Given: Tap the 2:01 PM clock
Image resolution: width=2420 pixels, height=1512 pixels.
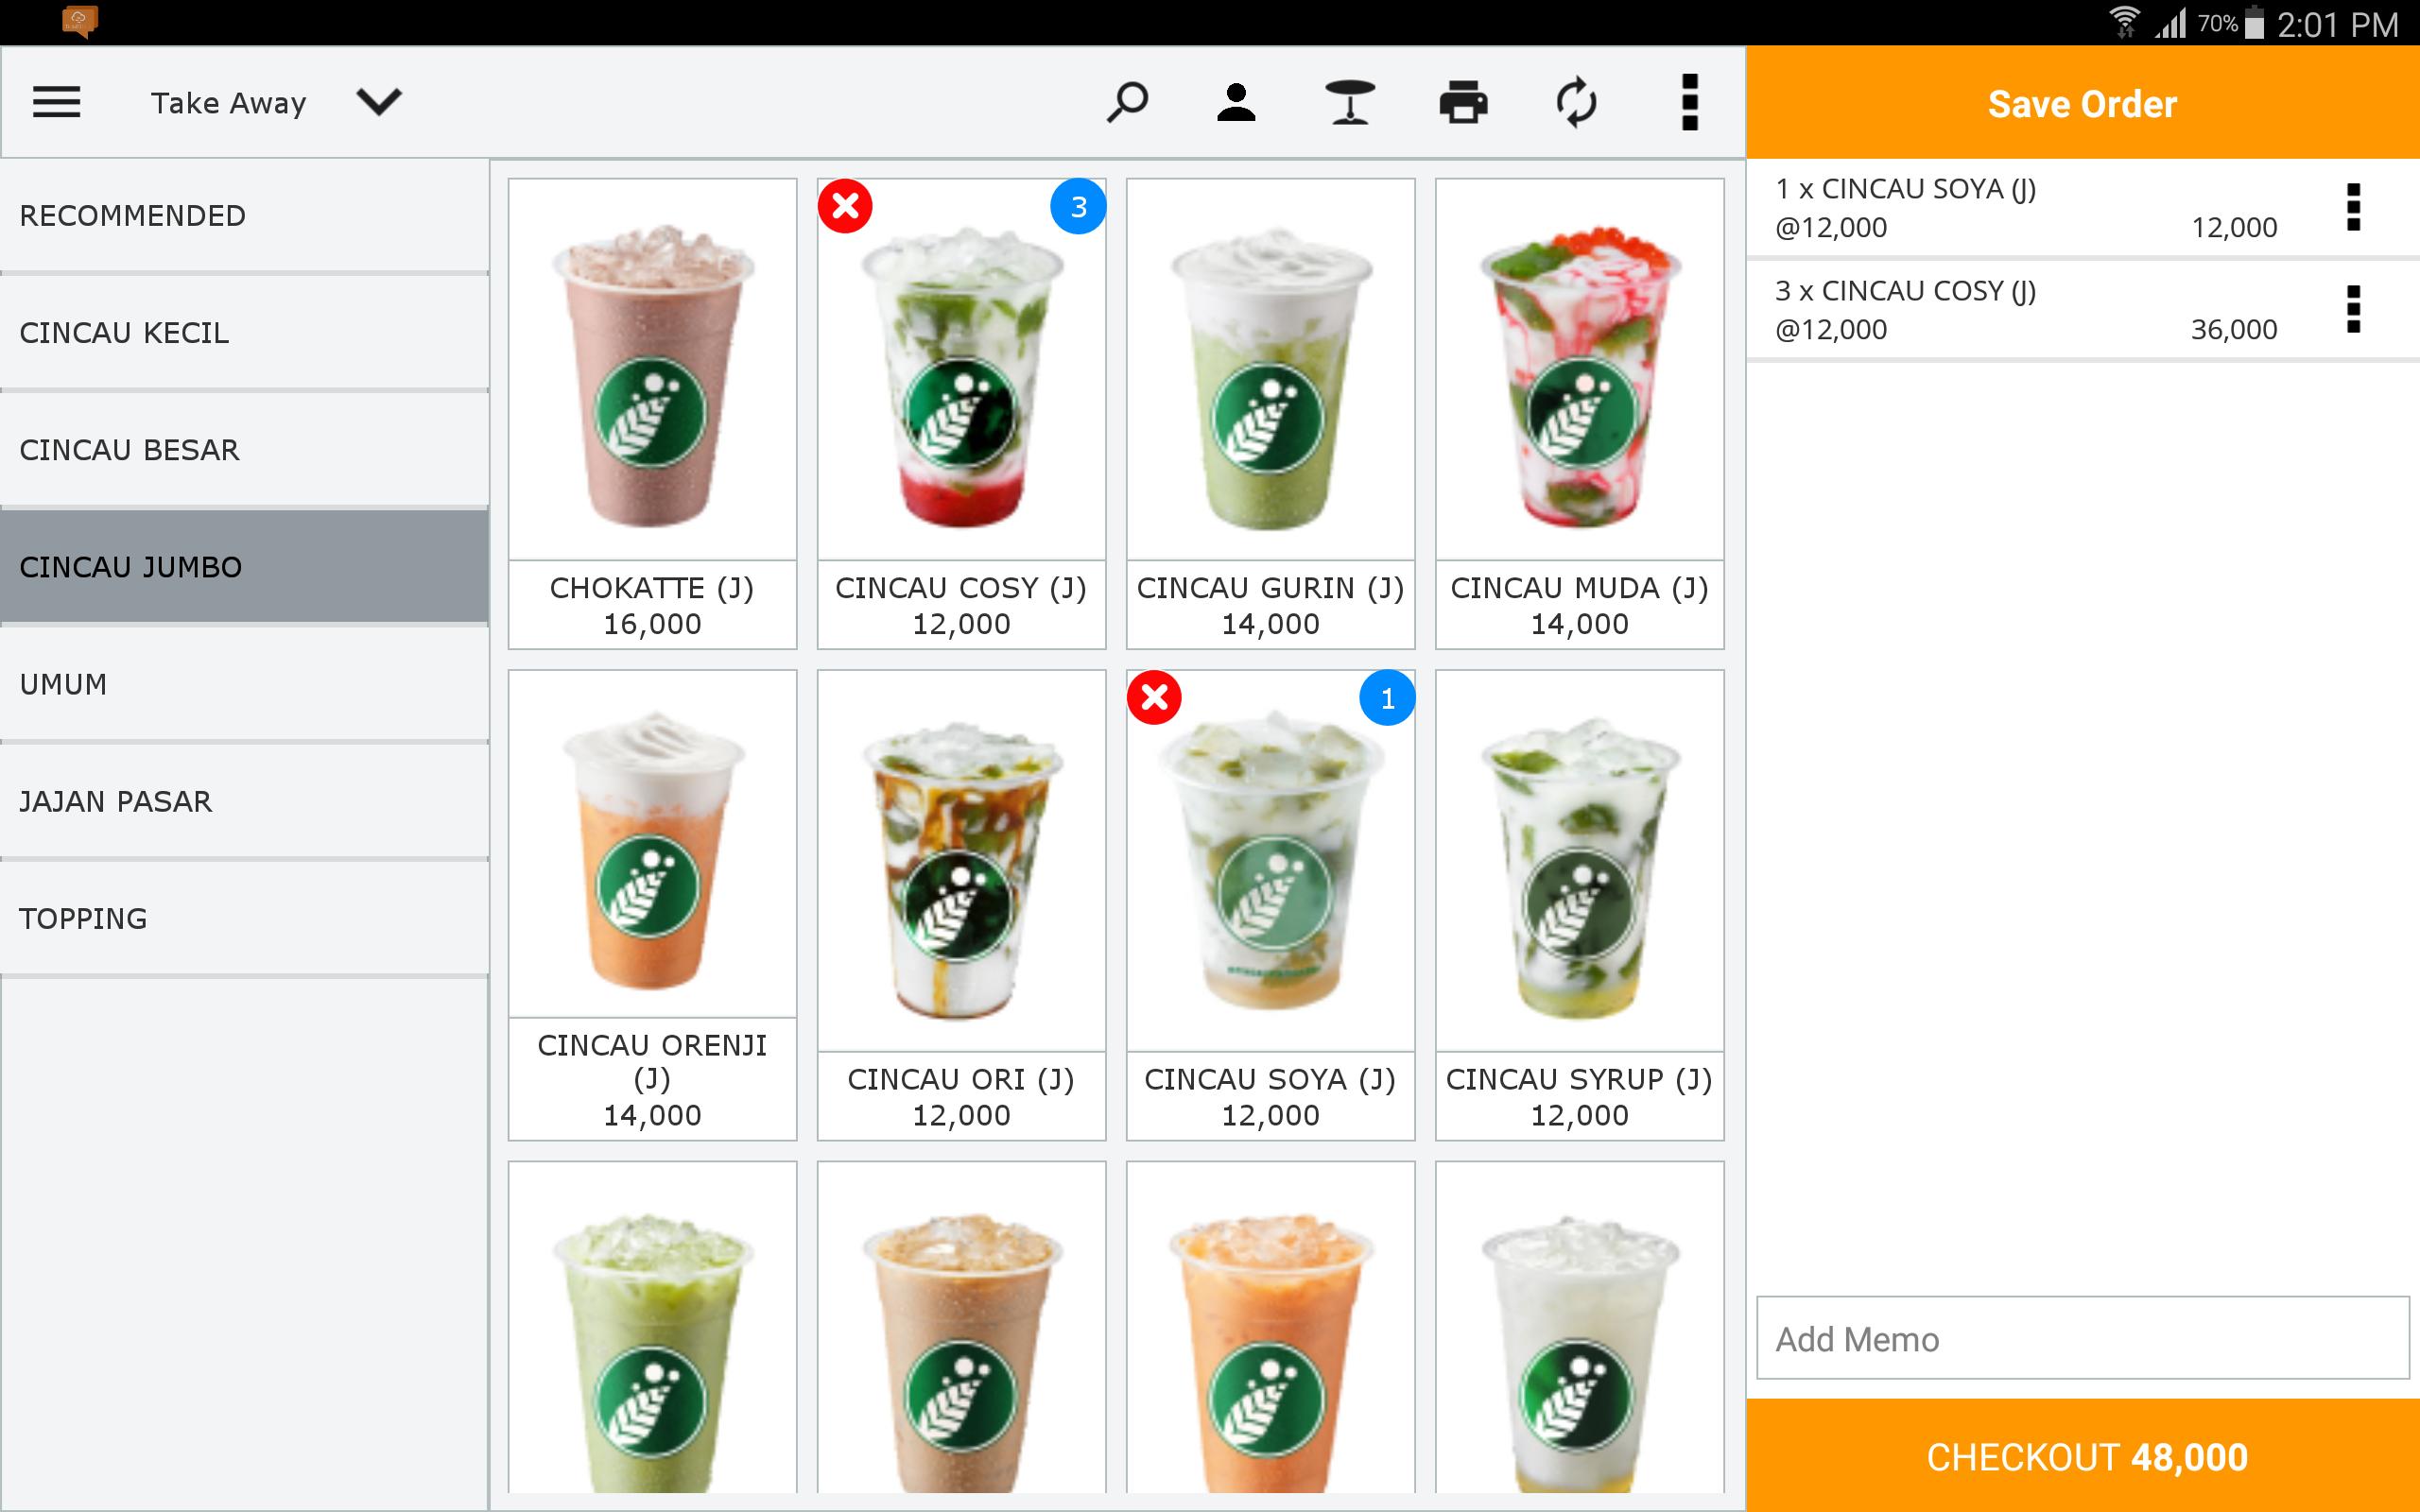Looking at the screenshot, I should click(2337, 23).
